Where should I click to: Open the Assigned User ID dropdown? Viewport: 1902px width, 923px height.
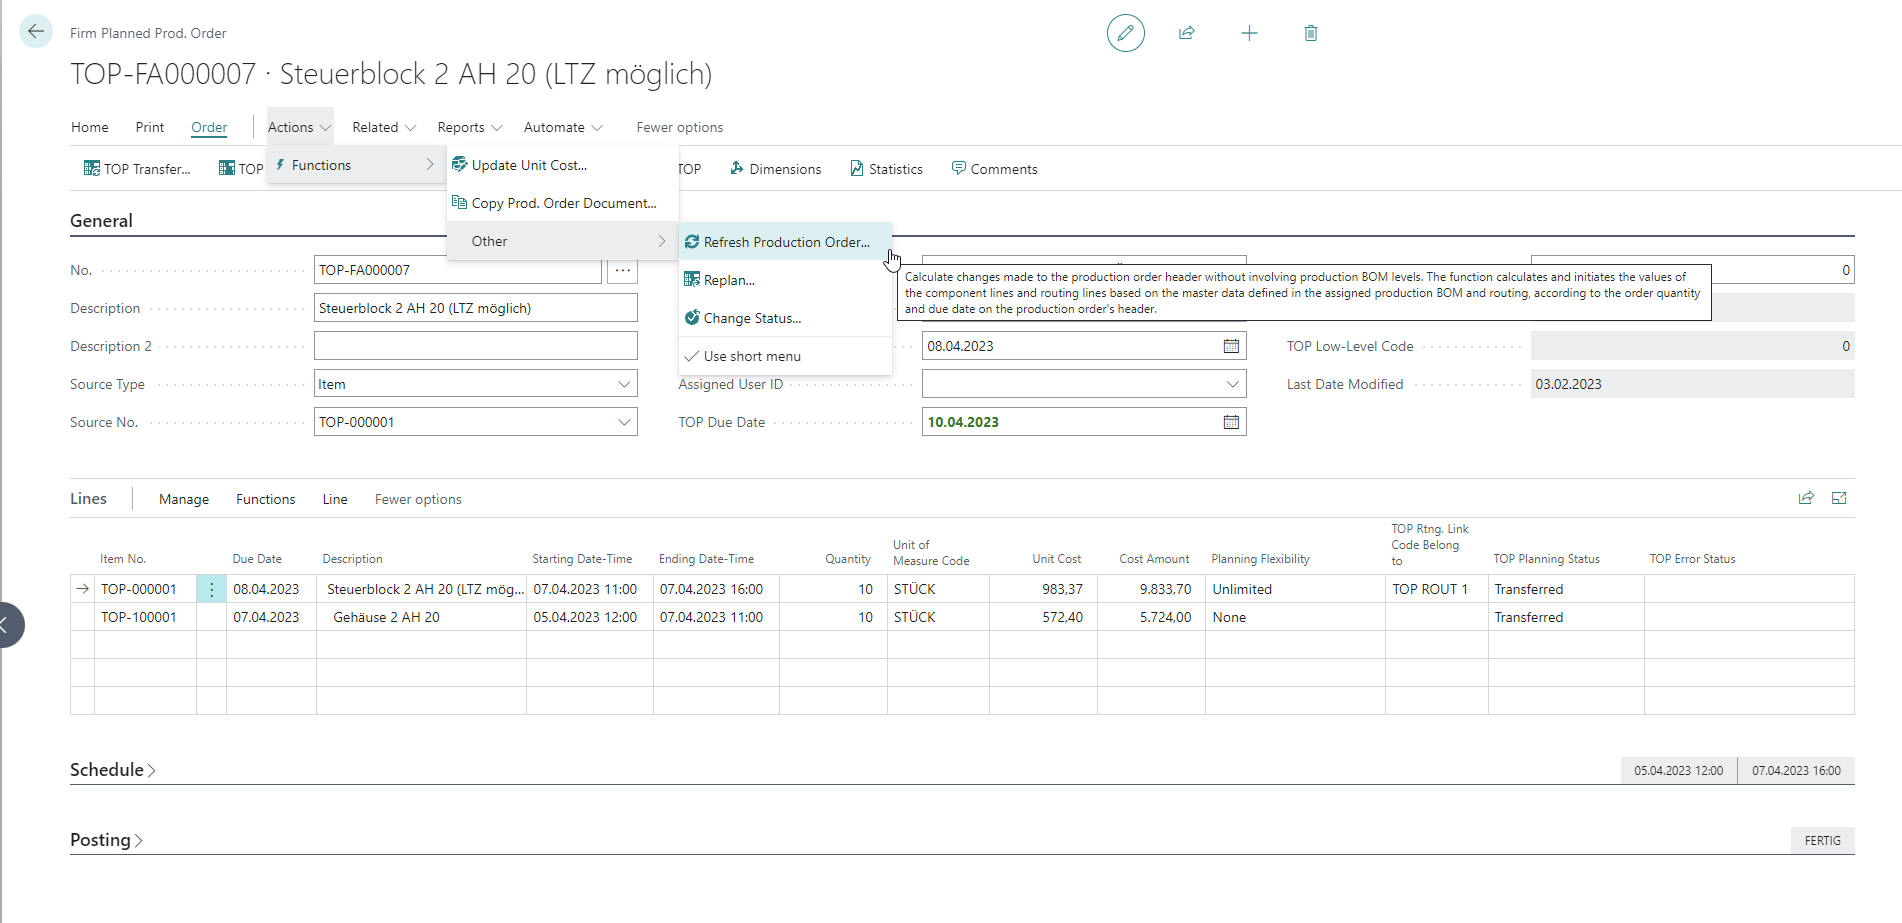(1232, 384)
